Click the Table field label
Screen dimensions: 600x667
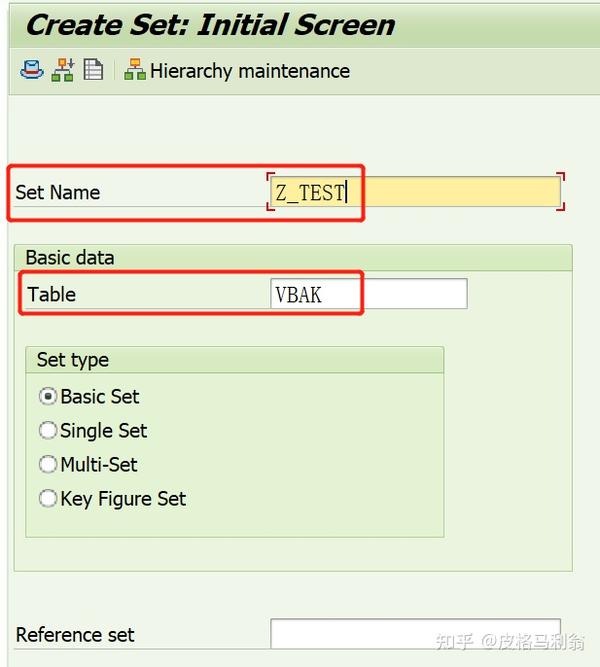pos(52,294)
